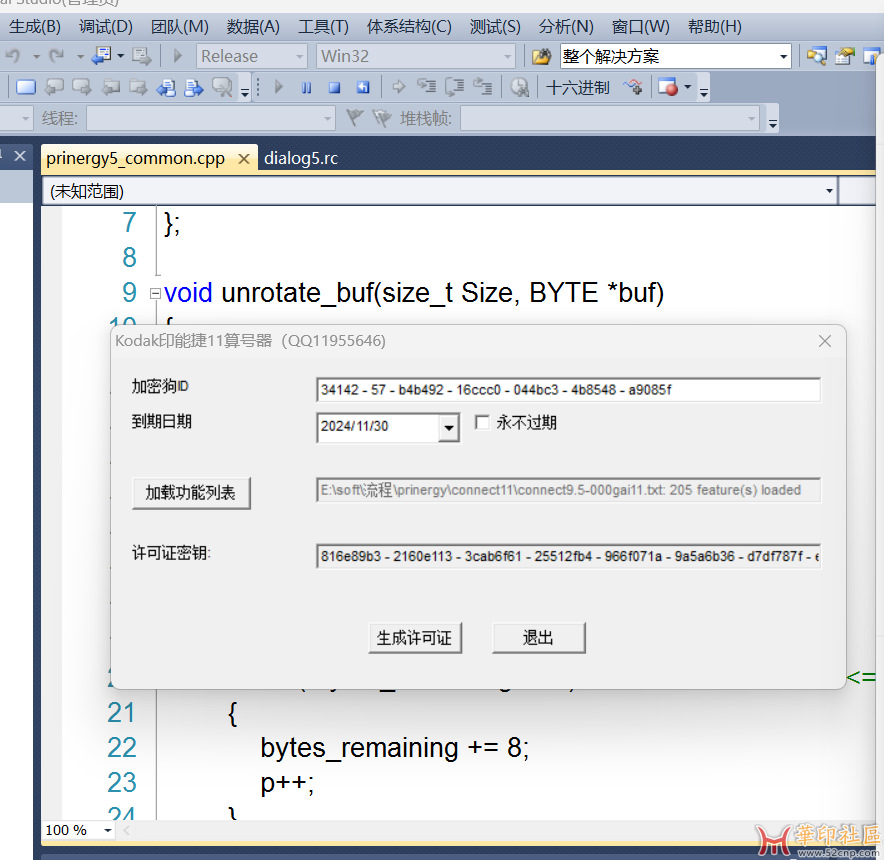Open the 帮助(H) menu
The height and width of the screenshot is (860, 884).
(714, 27)
